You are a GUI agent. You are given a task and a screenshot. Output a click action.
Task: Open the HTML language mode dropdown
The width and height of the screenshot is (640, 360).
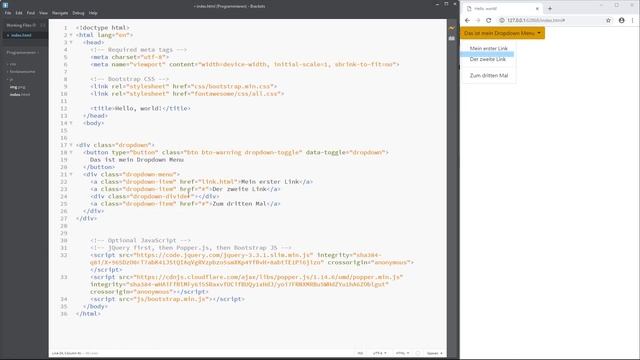tap(402, 353)
